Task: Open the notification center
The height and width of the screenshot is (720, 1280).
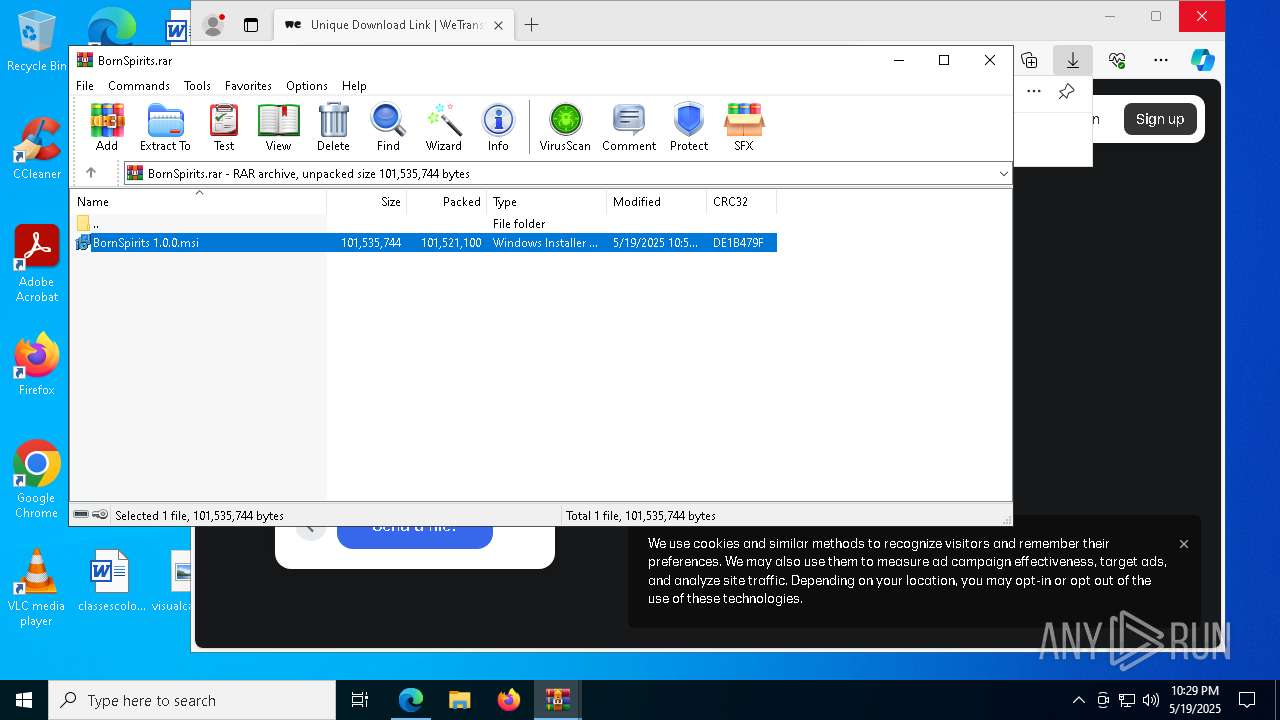Action: pos(1247,700)
